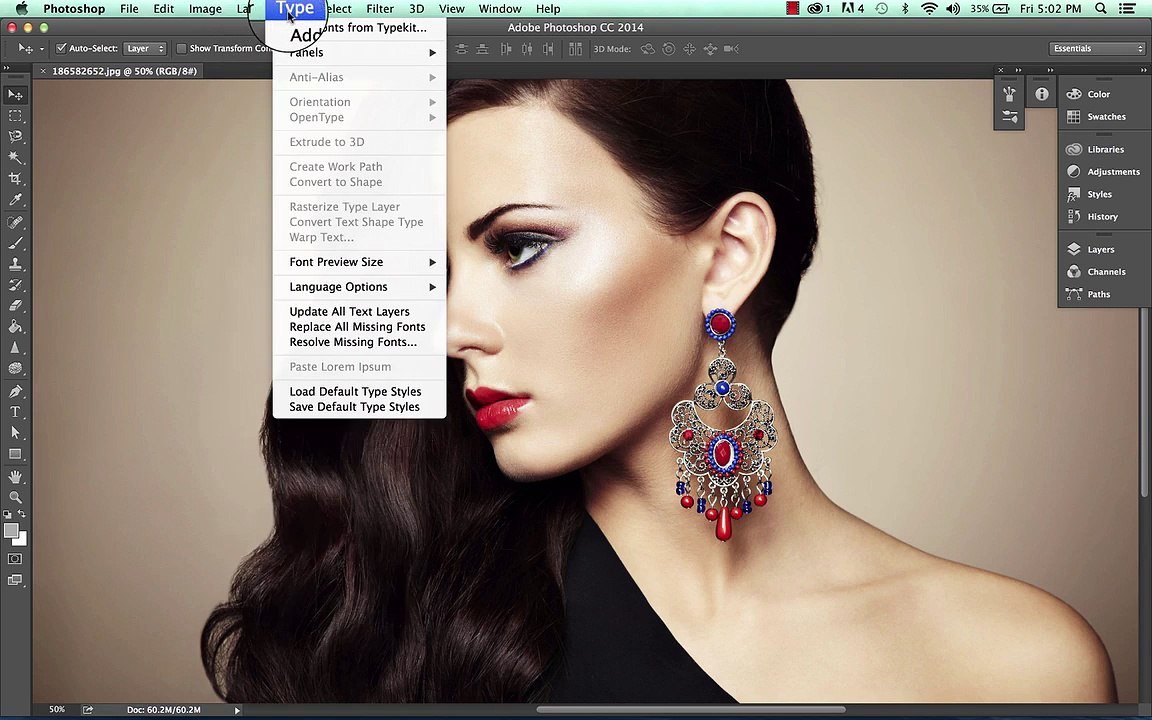Open the Filter menu
The height and width of the screenshot is (720, 1152).
point(380,9)
